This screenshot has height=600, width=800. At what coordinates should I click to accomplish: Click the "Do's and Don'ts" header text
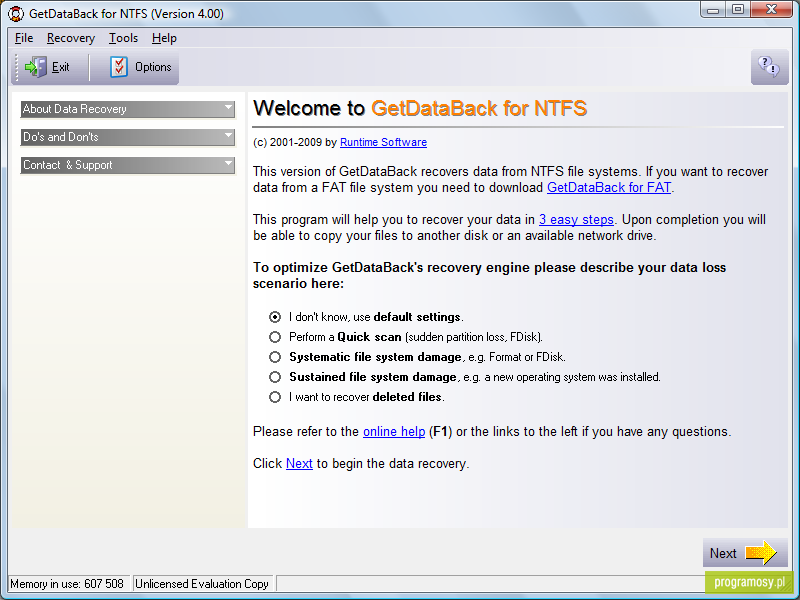pyautogui.click(x=61, y=137)
